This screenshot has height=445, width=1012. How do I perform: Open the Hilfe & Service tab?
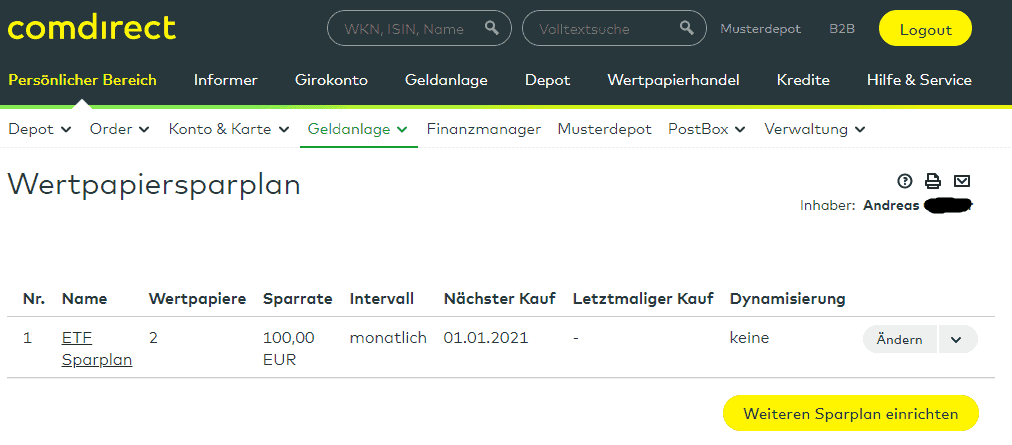pyautogui.click(x=919, y=80)
